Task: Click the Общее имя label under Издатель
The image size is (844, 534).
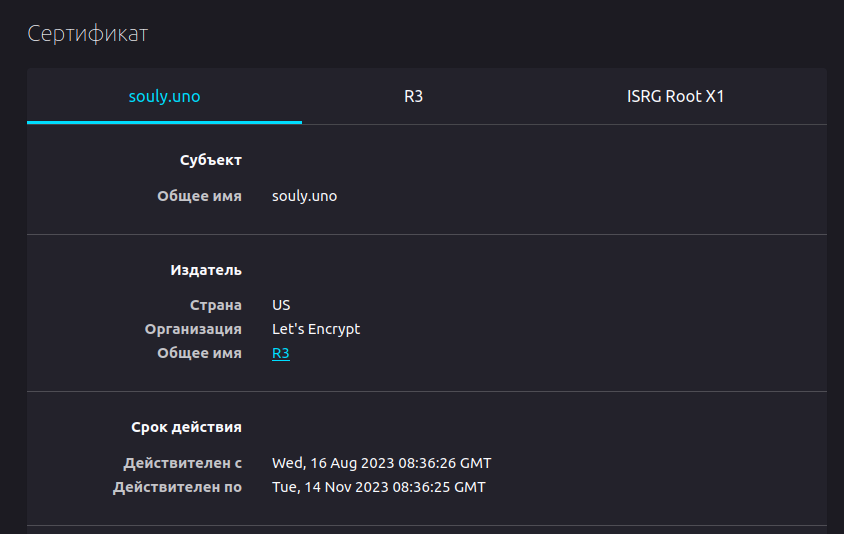Action: 199,353
